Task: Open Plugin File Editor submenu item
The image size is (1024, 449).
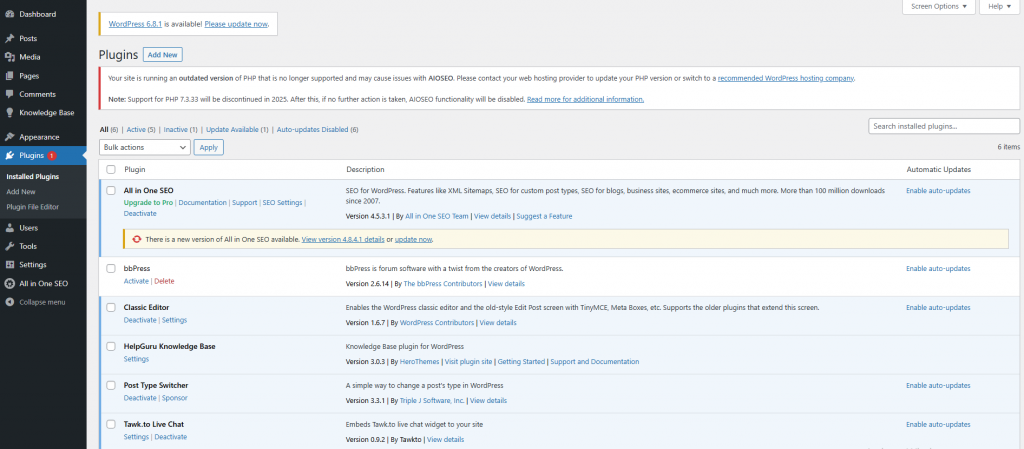Action: pos(33,207)
